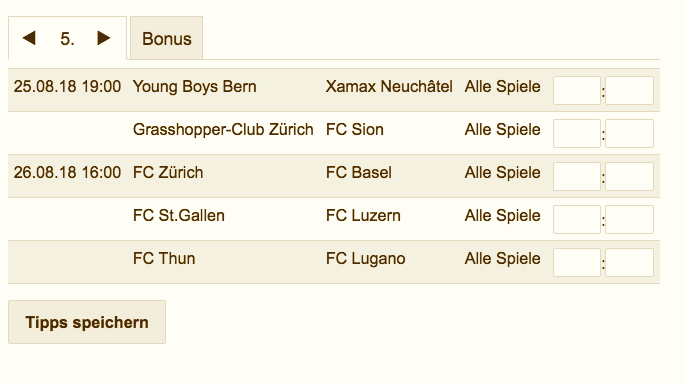
Task: Open Alle Spiele link in FC St.Gallen row
Action: point(502,215)
